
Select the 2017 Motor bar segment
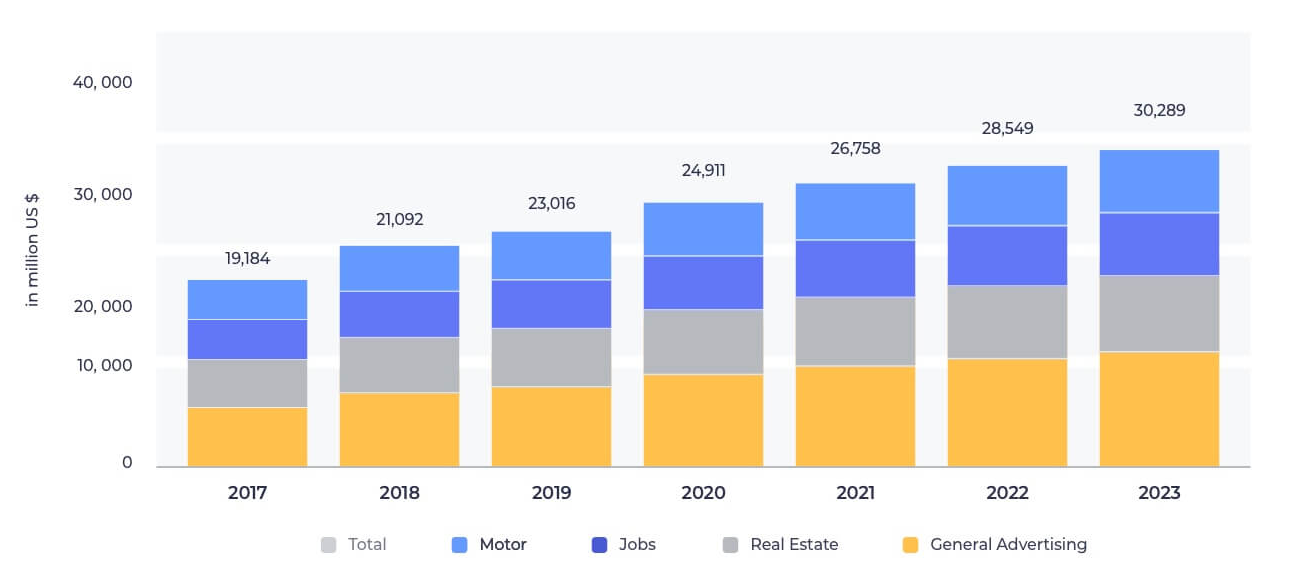(x=247, y=299)
